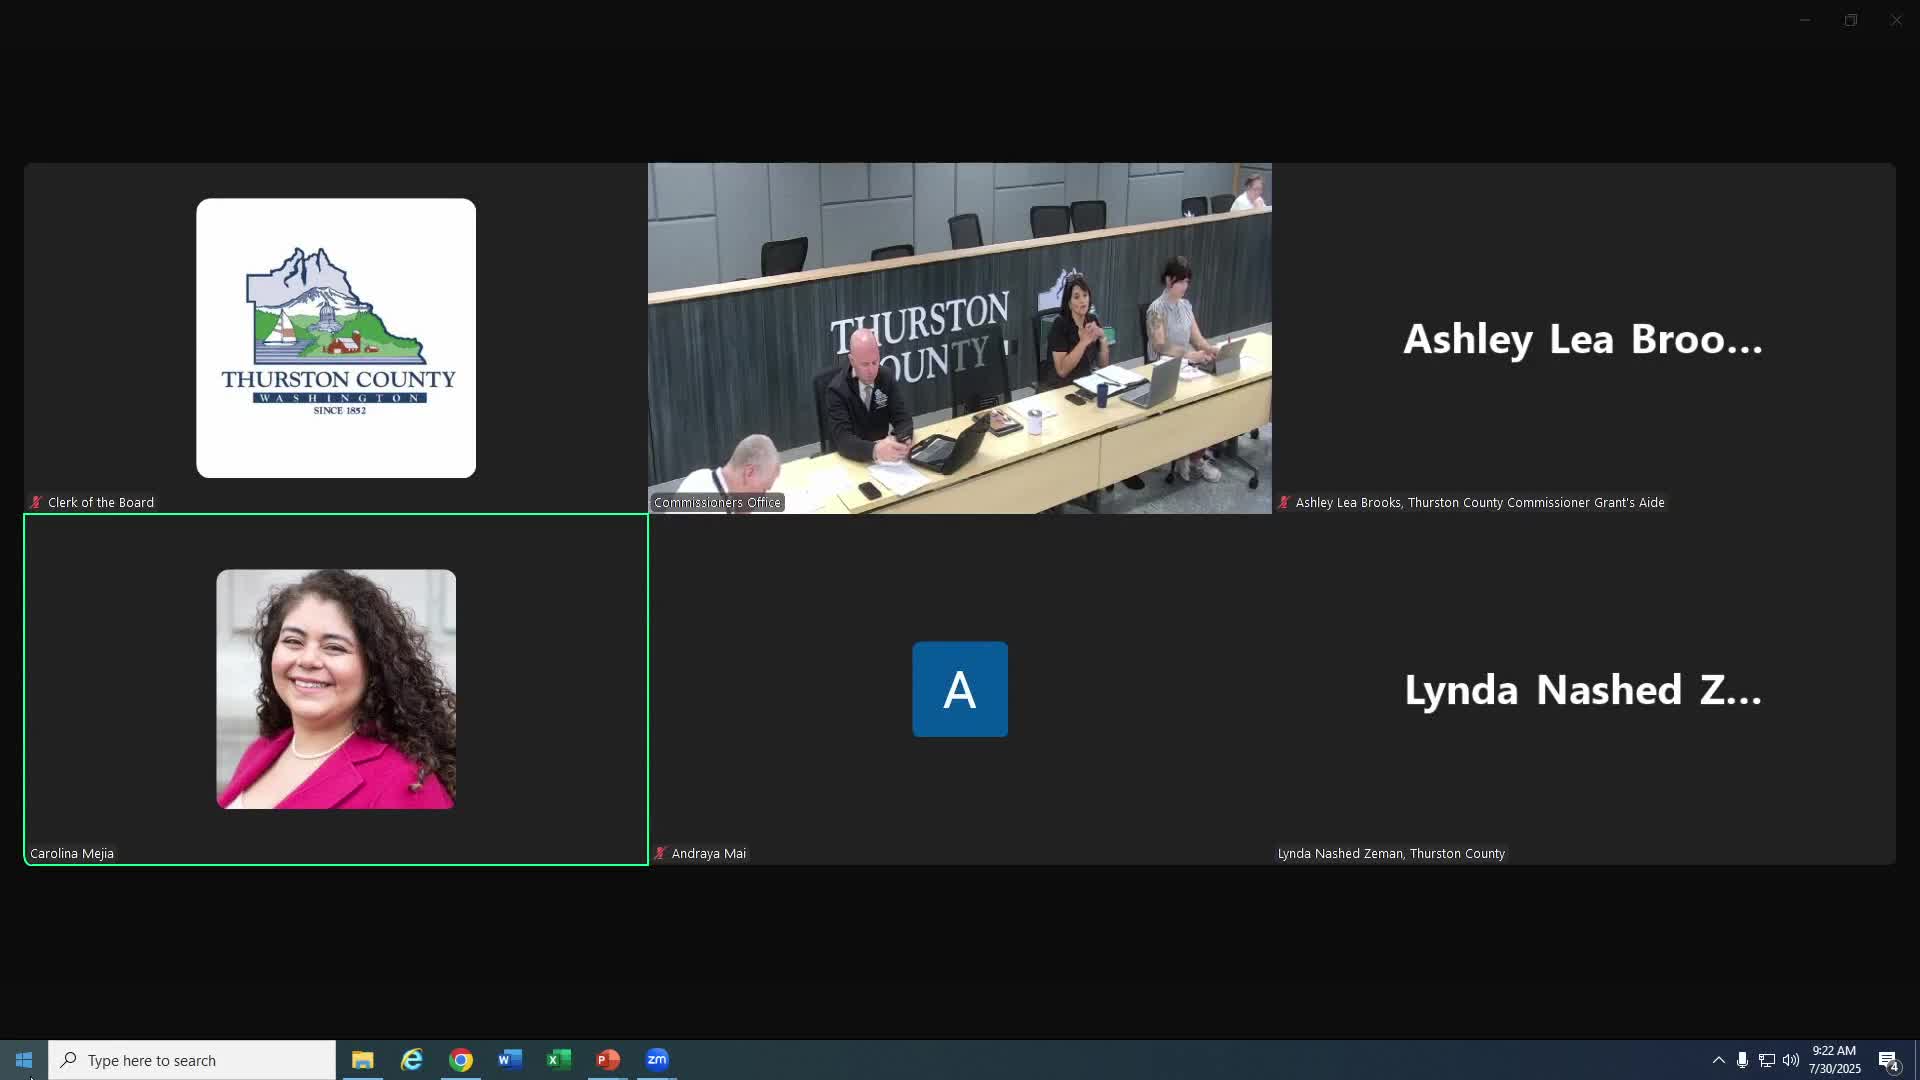Viewport: 1920px width, 1080px height.
Task: Open the clock showing 9:22 AM
Action: click(1834, 1060)
